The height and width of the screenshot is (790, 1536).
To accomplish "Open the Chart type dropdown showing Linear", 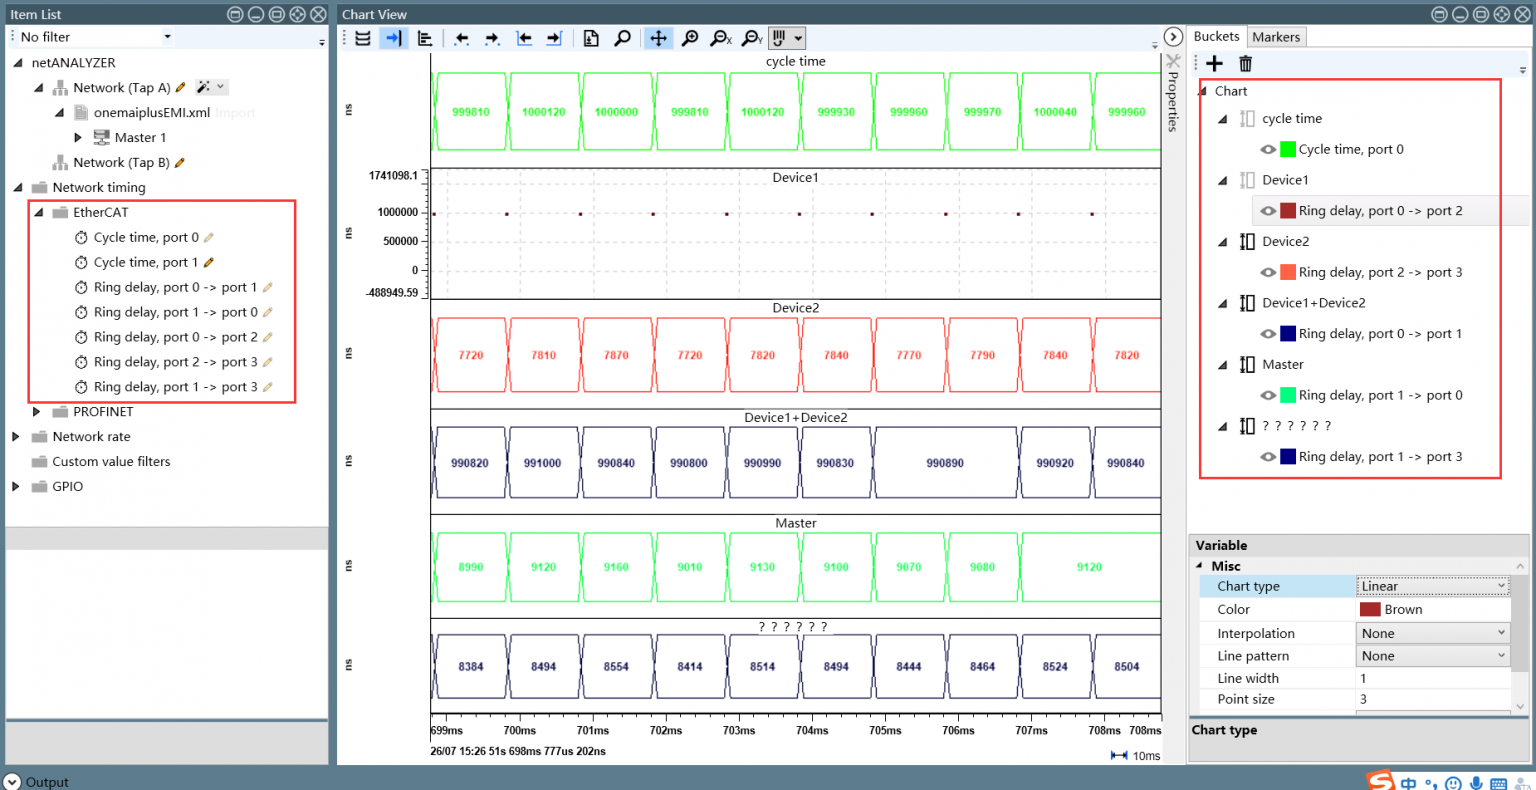I will coord(1432,586).
